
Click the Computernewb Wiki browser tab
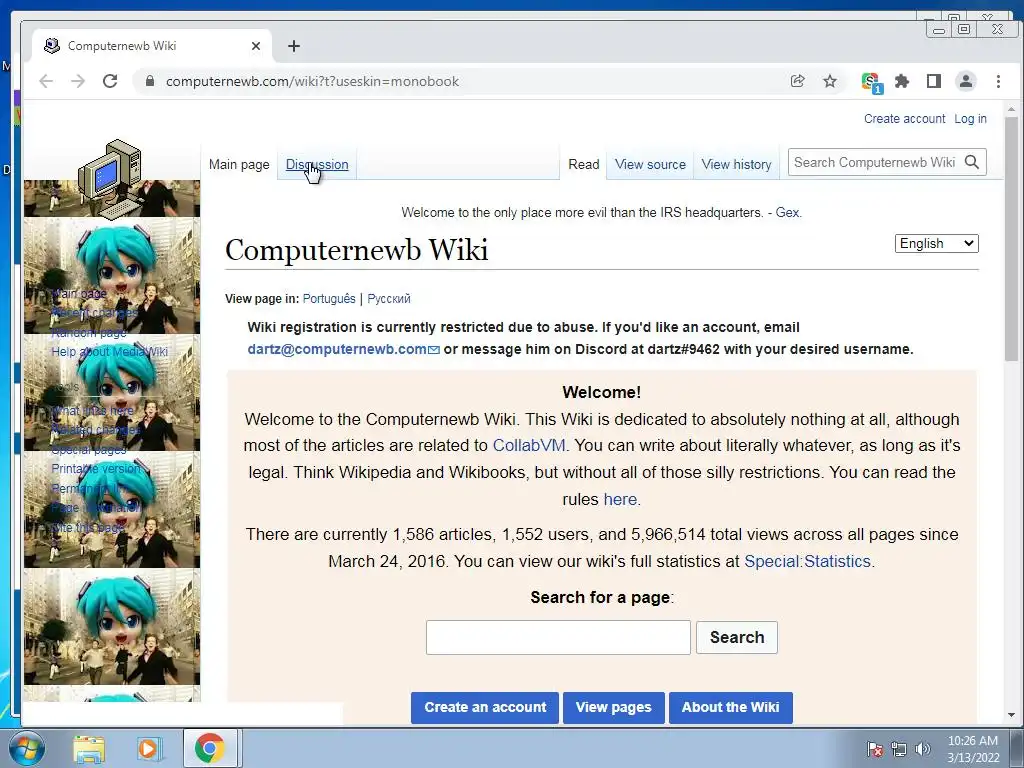pos(152,46)
